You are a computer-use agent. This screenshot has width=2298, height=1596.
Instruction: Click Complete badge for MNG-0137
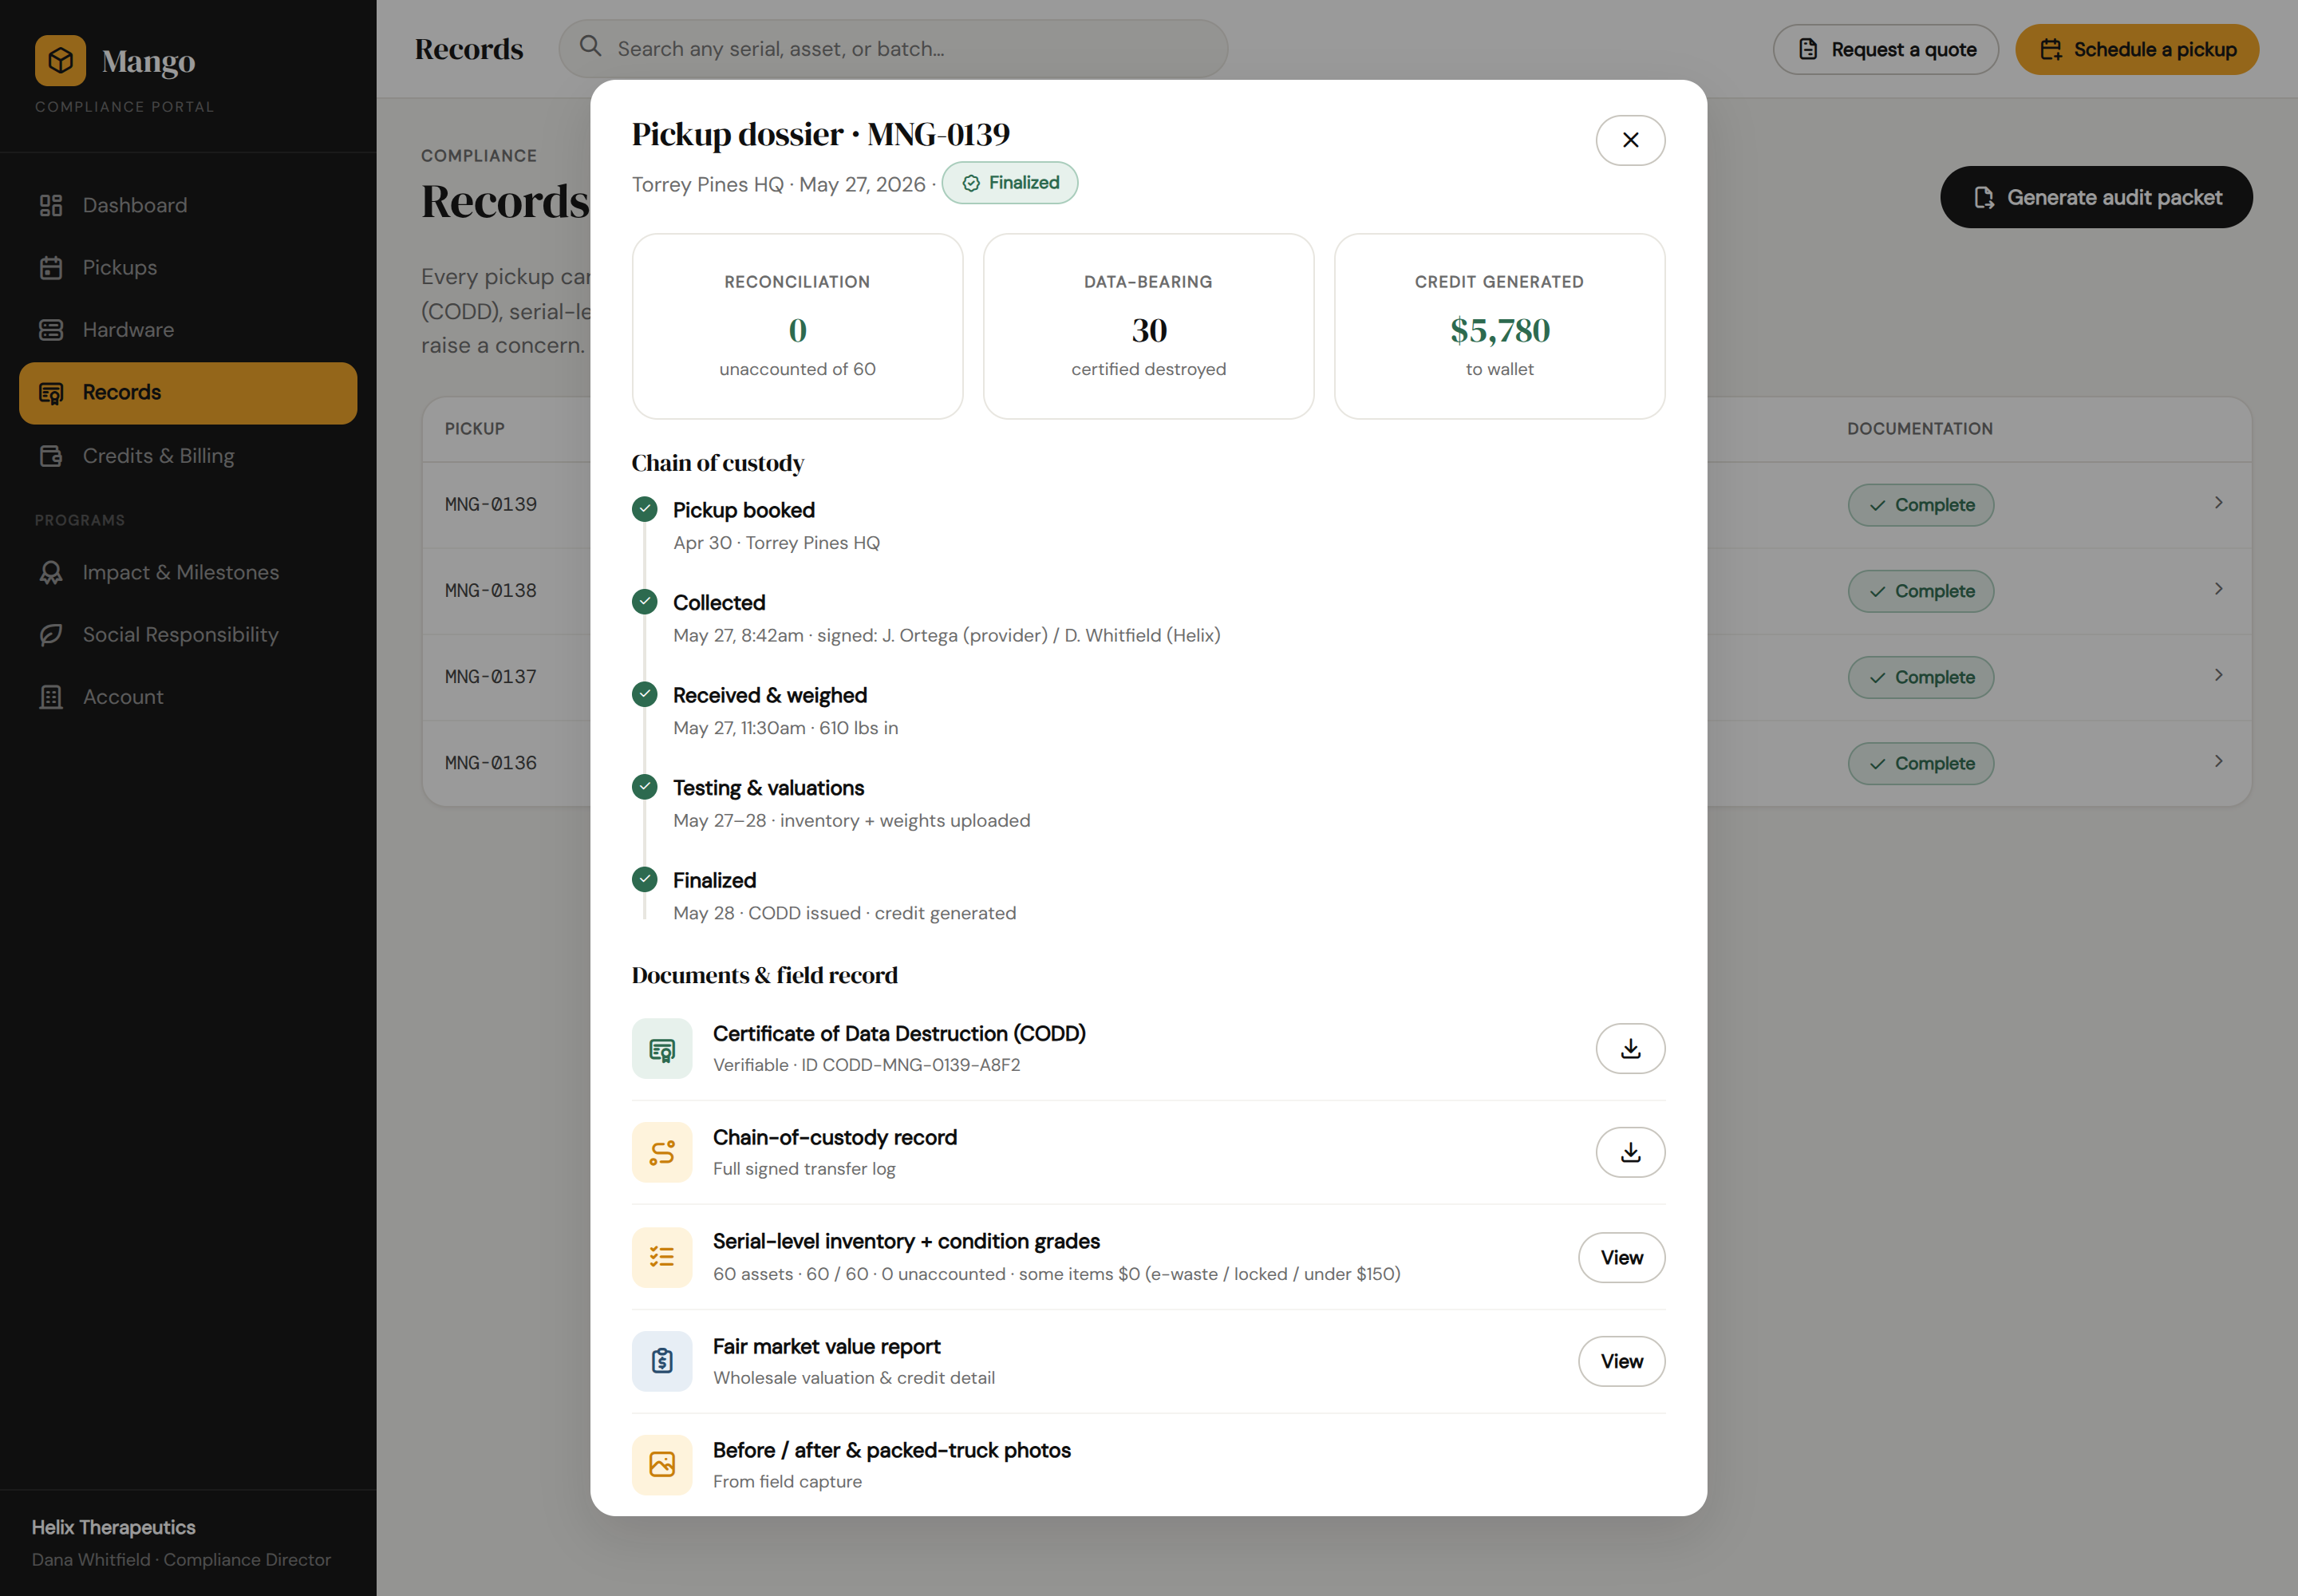pos(1920,677)
